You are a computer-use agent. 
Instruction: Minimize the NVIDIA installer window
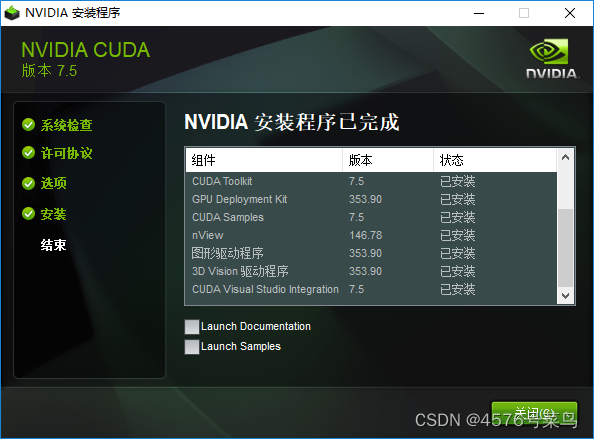click(x=479, y=13)
